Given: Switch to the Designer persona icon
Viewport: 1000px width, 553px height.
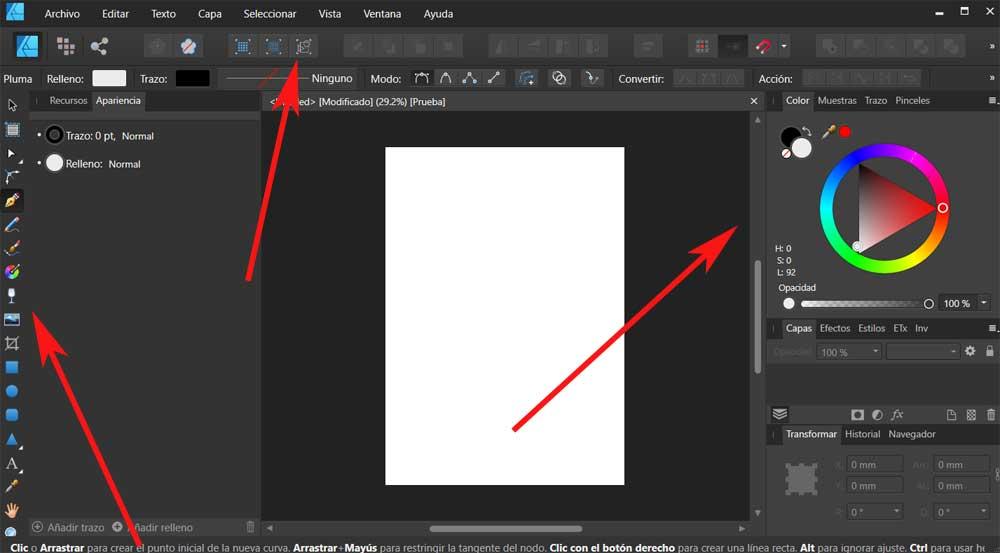Looking at the screenshot, I should point(27,46).
